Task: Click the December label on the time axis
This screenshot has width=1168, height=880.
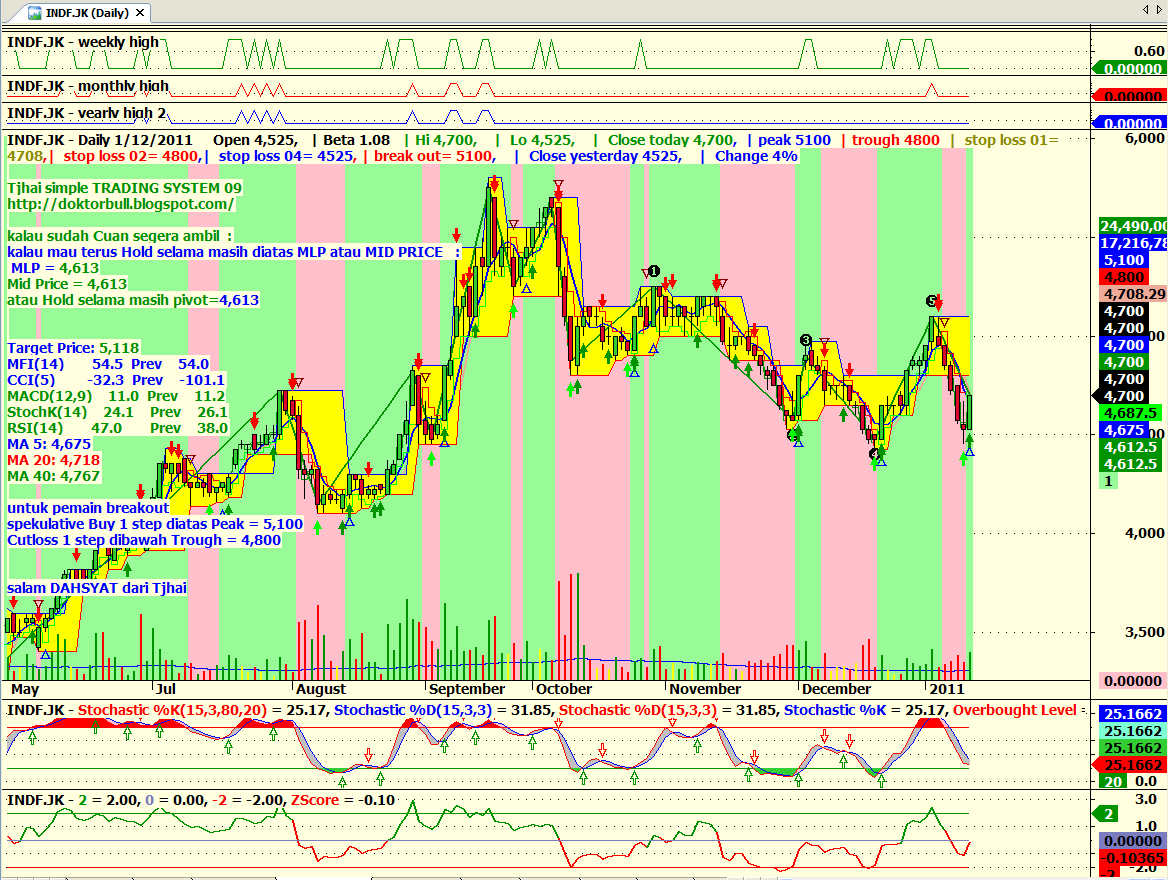Action: click(837, 689)
